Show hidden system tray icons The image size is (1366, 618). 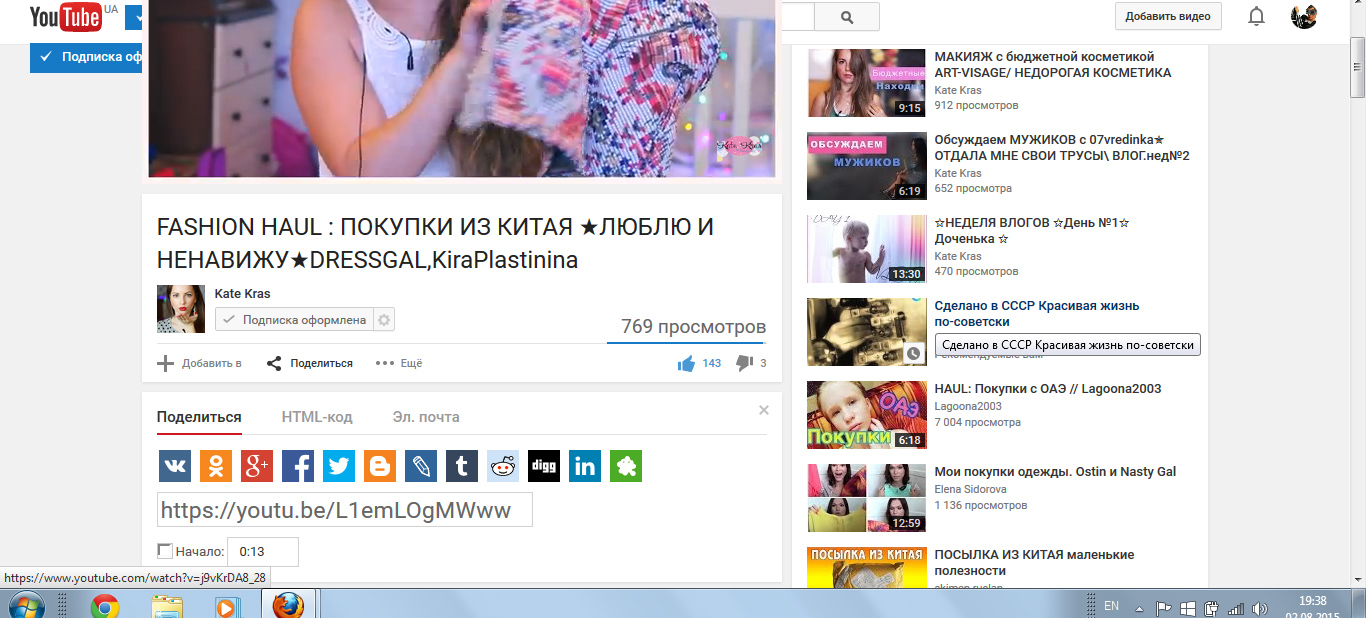click(x=1139, y=607)
